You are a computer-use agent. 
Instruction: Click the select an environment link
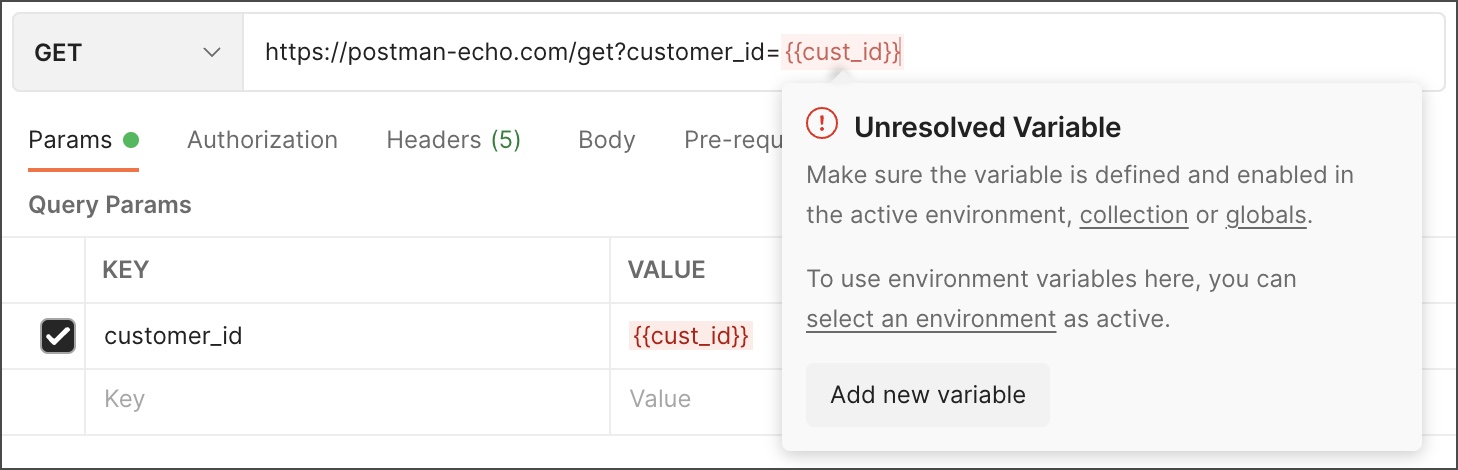(x=930, y=319)
